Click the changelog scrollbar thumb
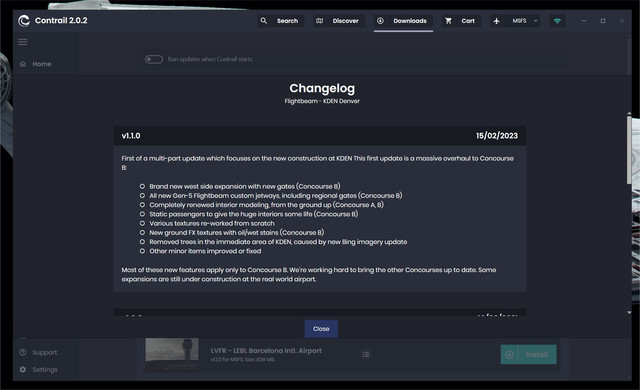Viewport: 640px width, 390px height. [629, 150]
